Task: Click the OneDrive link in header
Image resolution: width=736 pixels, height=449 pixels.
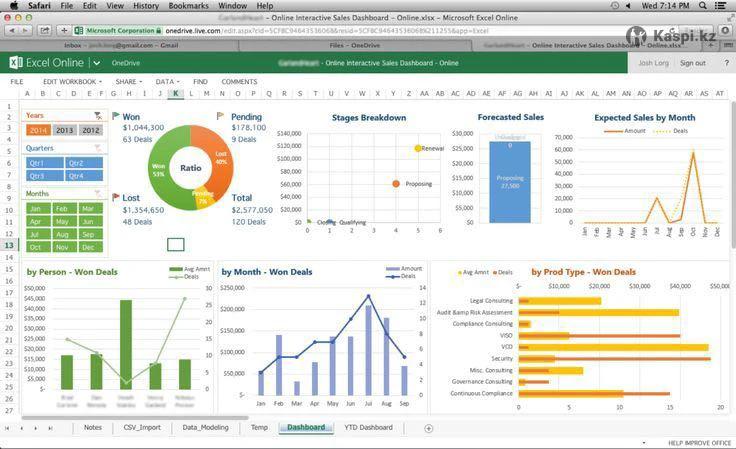Action: 126,63
